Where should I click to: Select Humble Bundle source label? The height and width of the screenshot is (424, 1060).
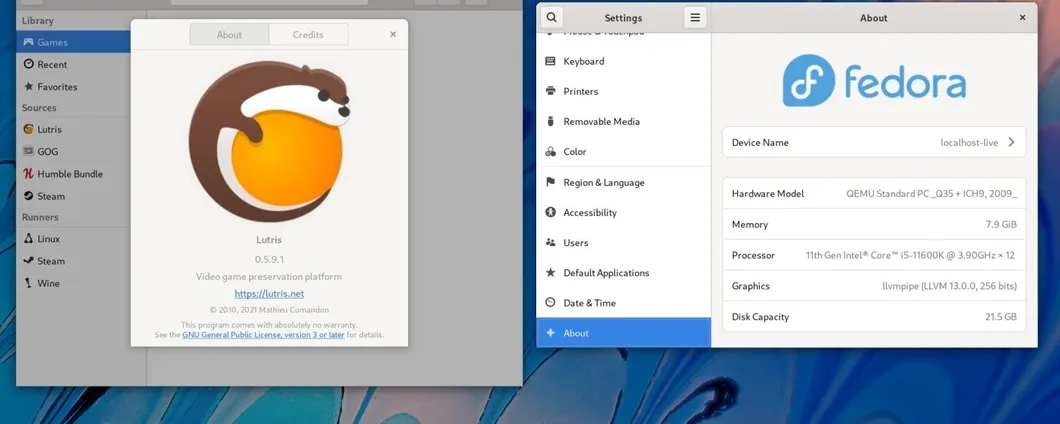pos(70,174)
